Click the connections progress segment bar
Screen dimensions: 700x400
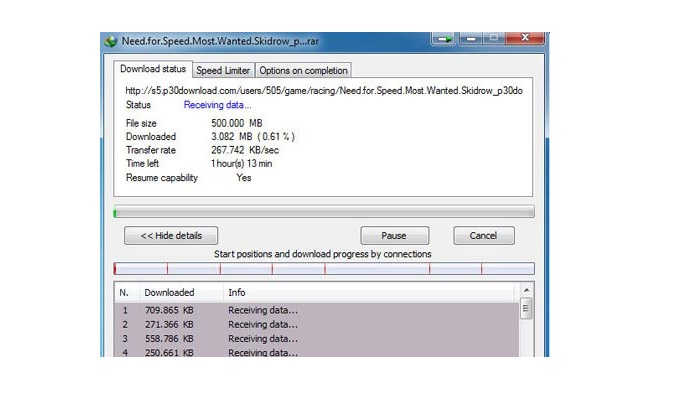[324, 269]
